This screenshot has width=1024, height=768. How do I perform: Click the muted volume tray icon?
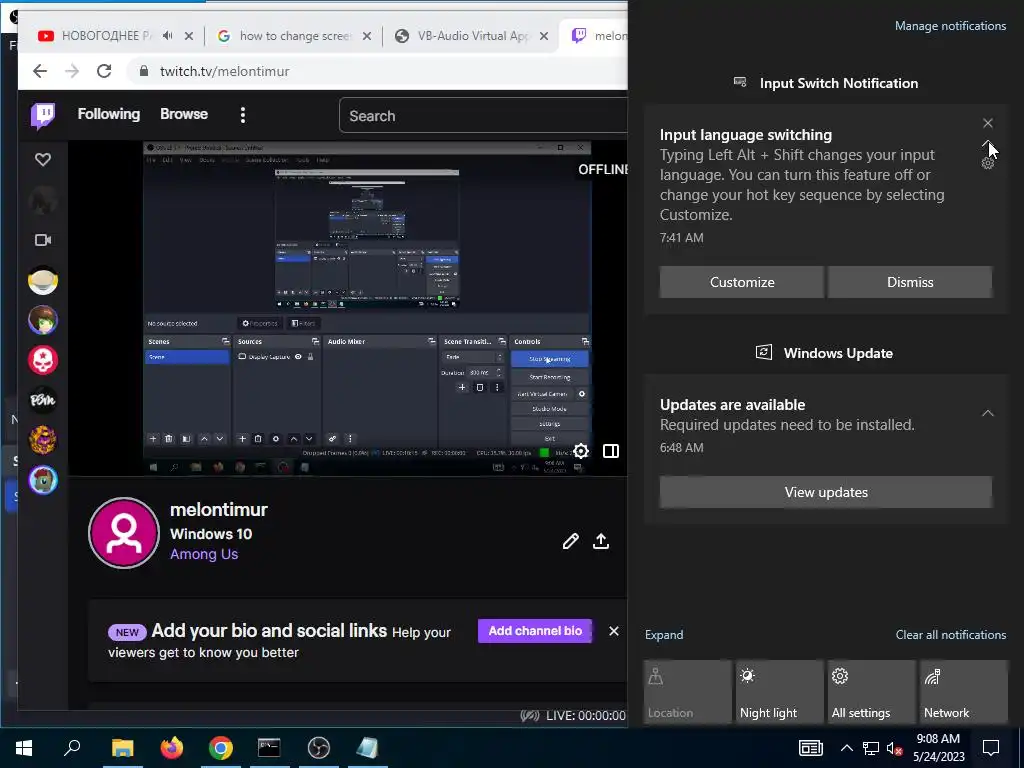click(895, 748)
